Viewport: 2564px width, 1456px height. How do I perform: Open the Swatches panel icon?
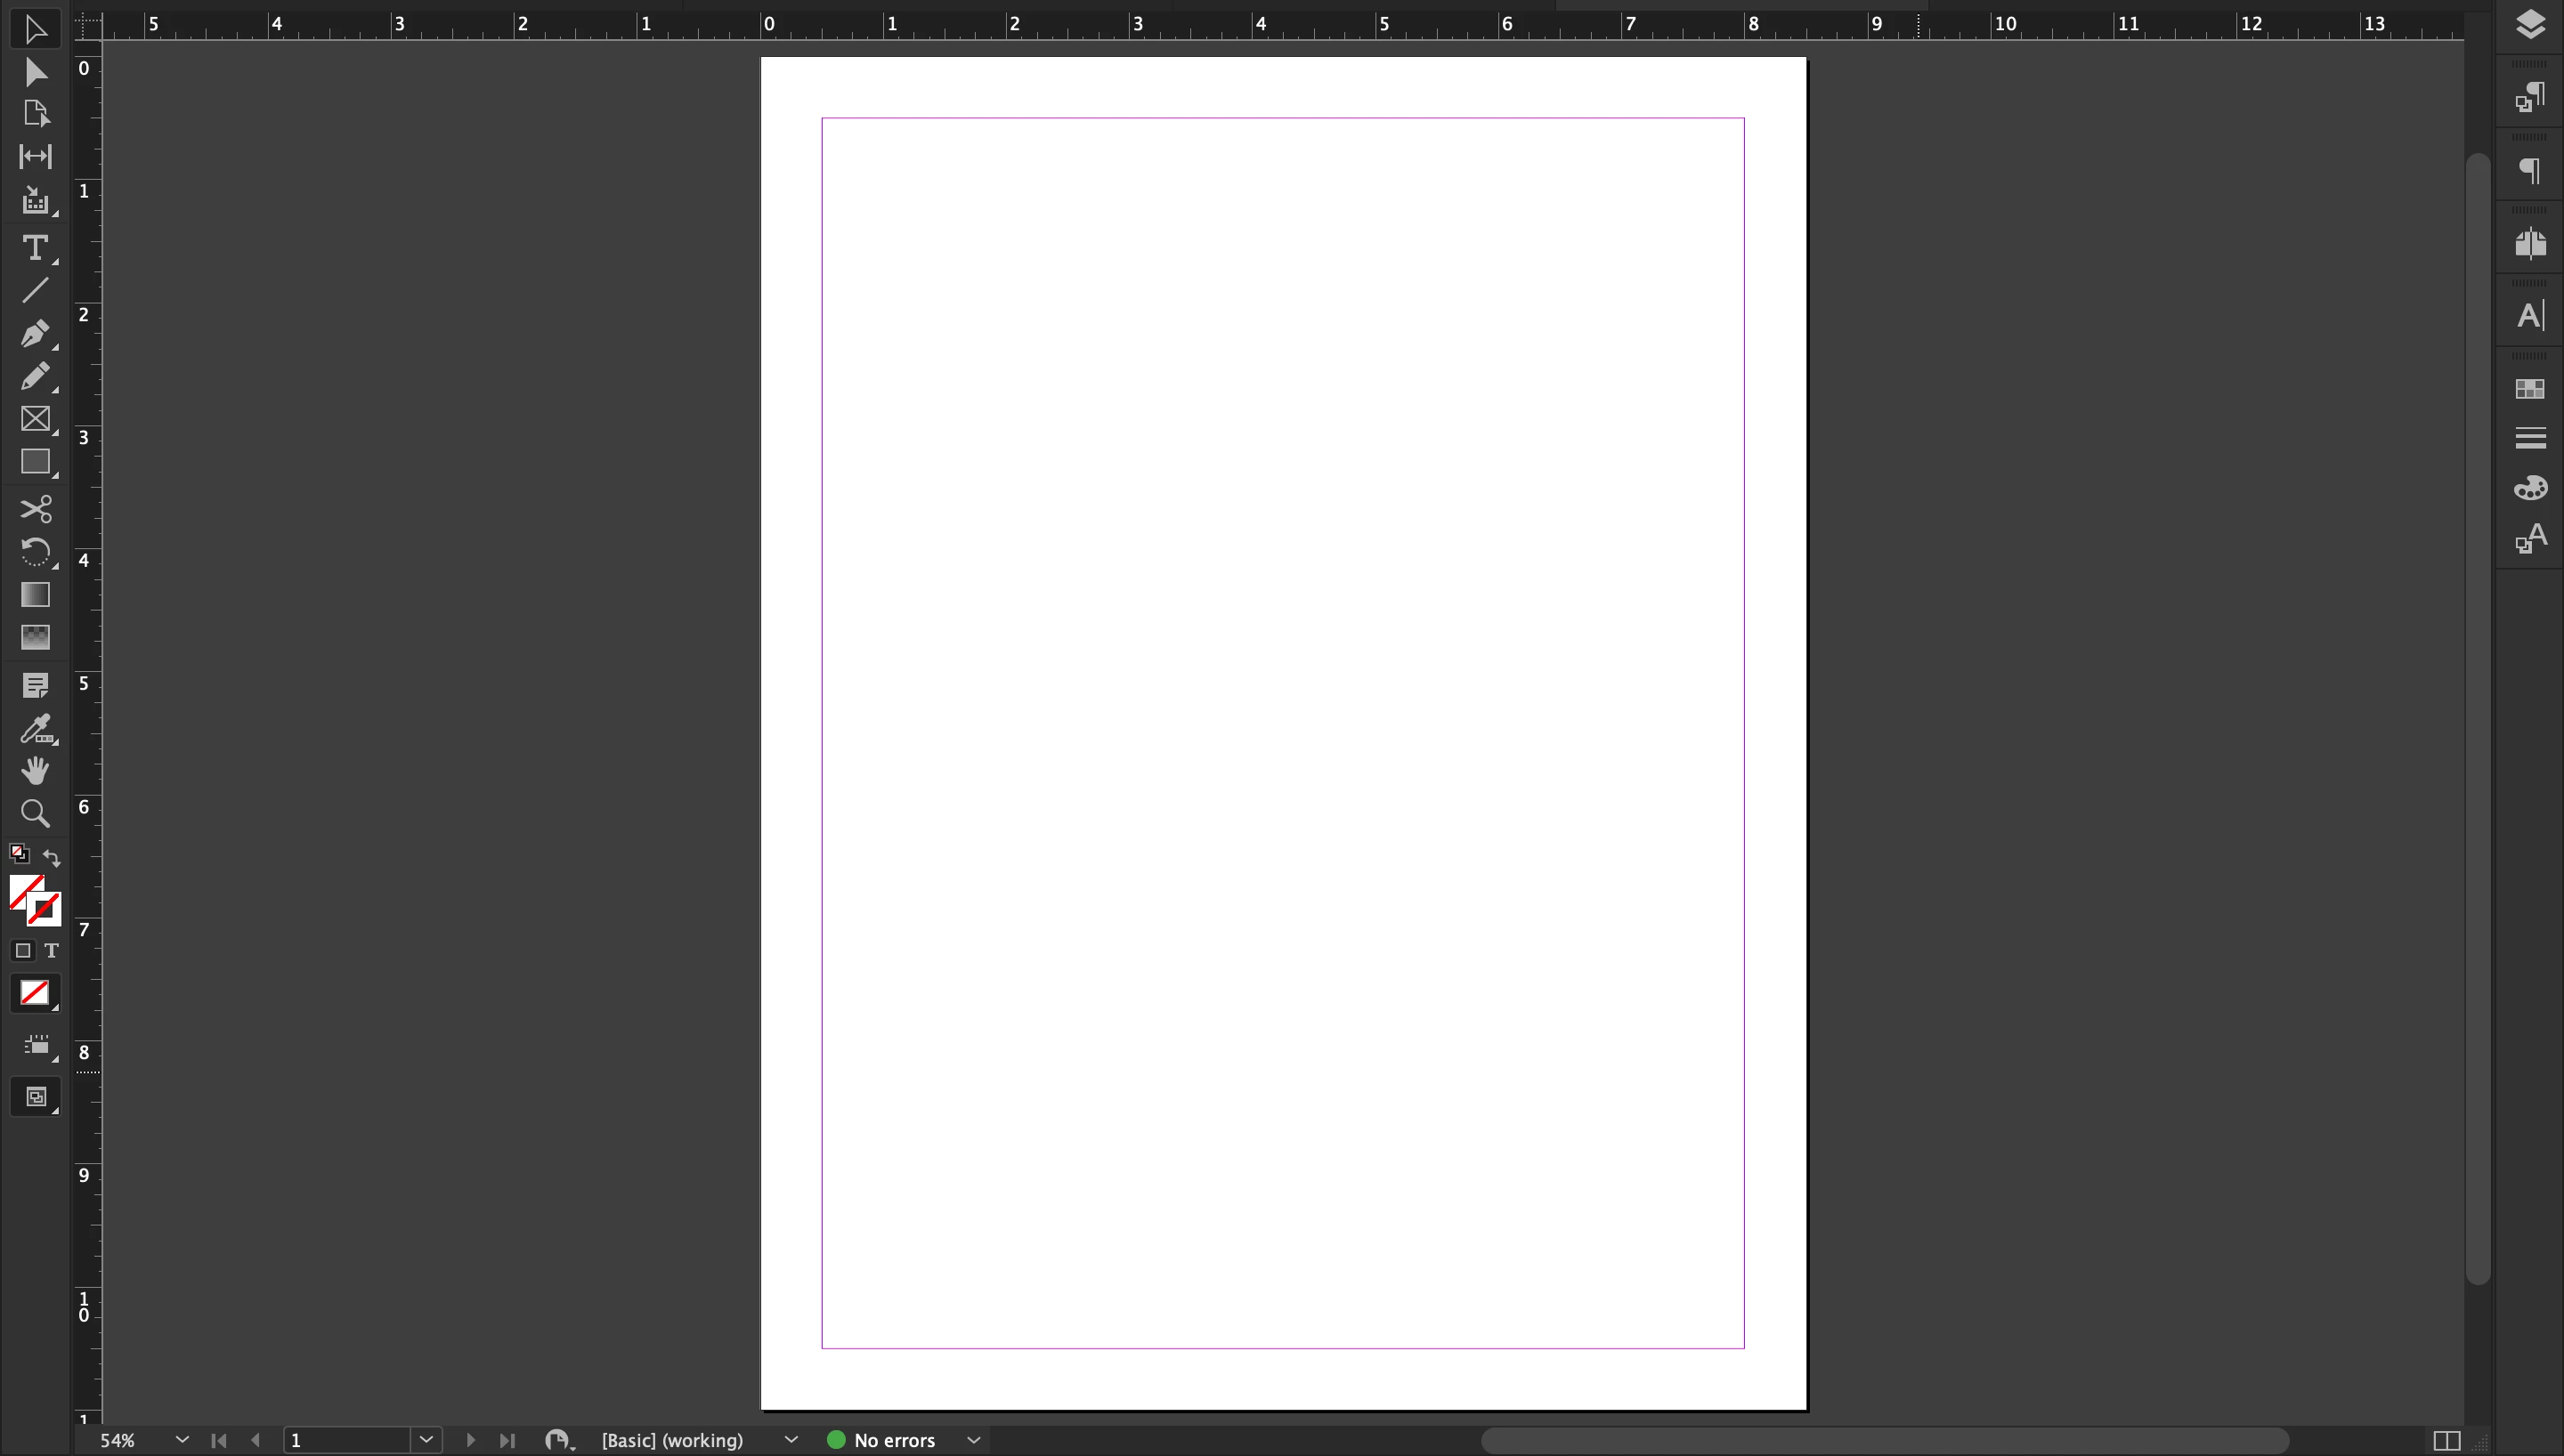point(2530,389)
